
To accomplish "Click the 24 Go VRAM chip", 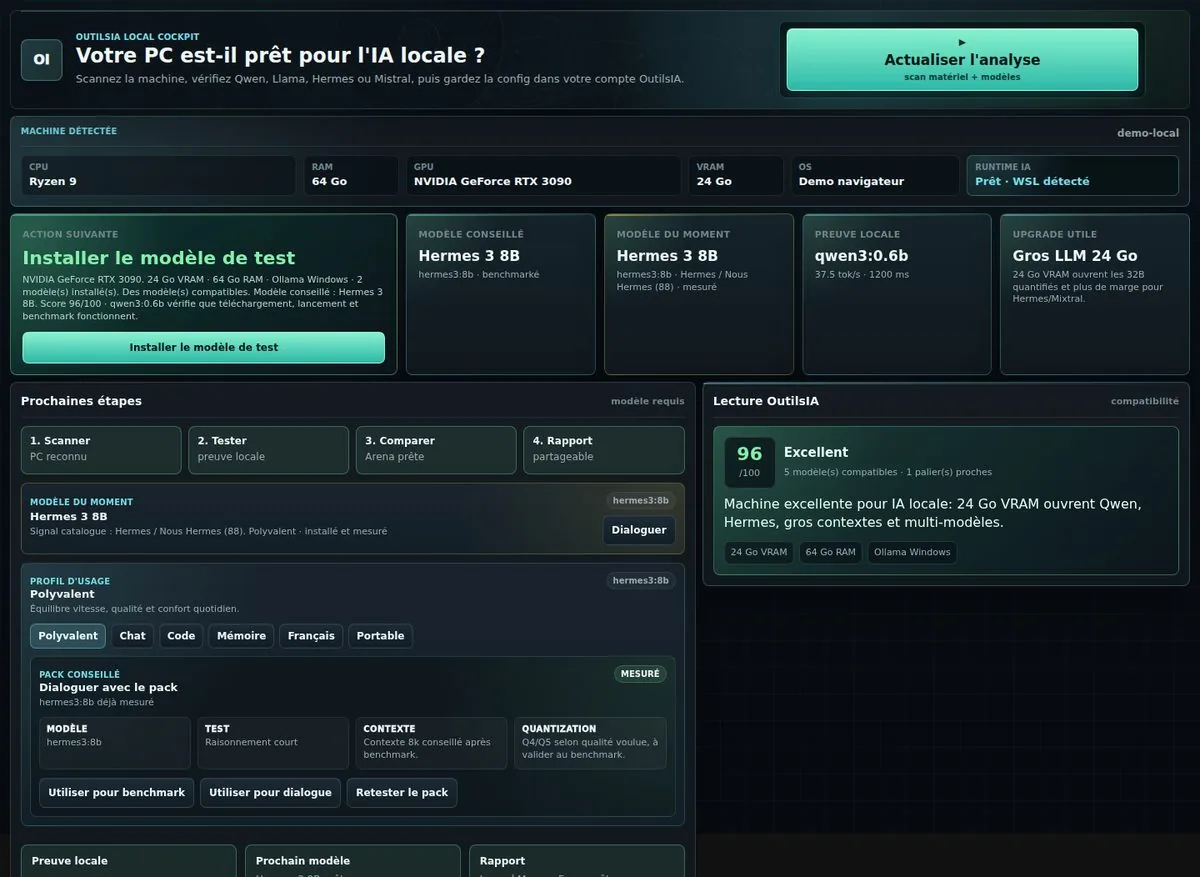I will (x=759, y=552).
